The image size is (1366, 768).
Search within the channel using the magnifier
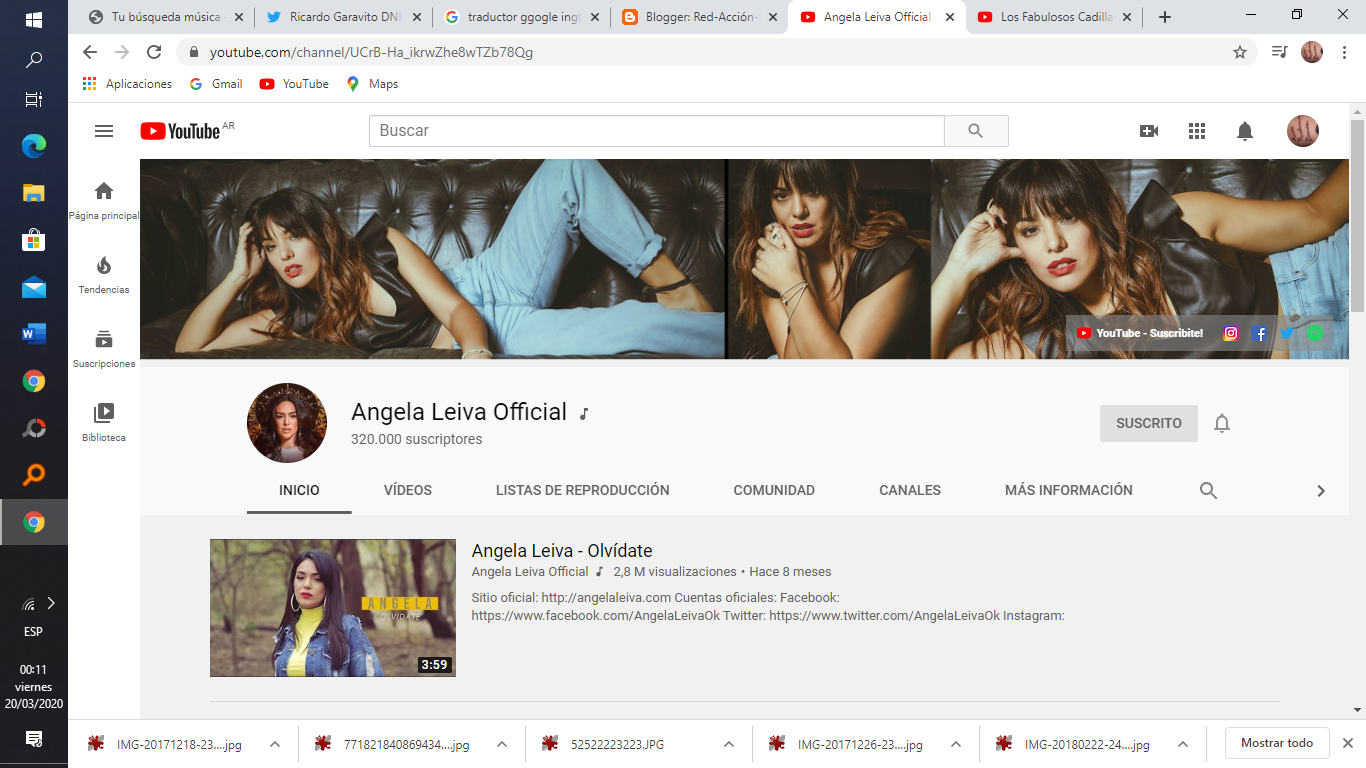pyautogui.click(x=1208, y=490)
